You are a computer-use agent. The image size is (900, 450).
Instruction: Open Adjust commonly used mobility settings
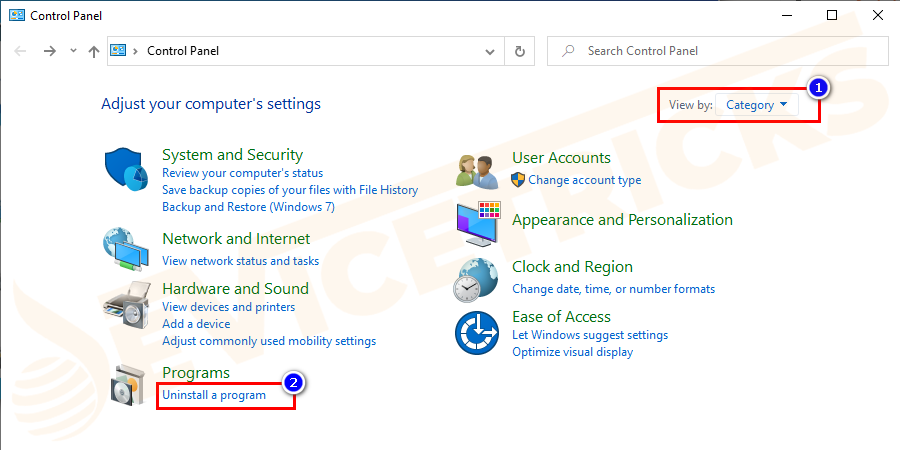point(269,341)
